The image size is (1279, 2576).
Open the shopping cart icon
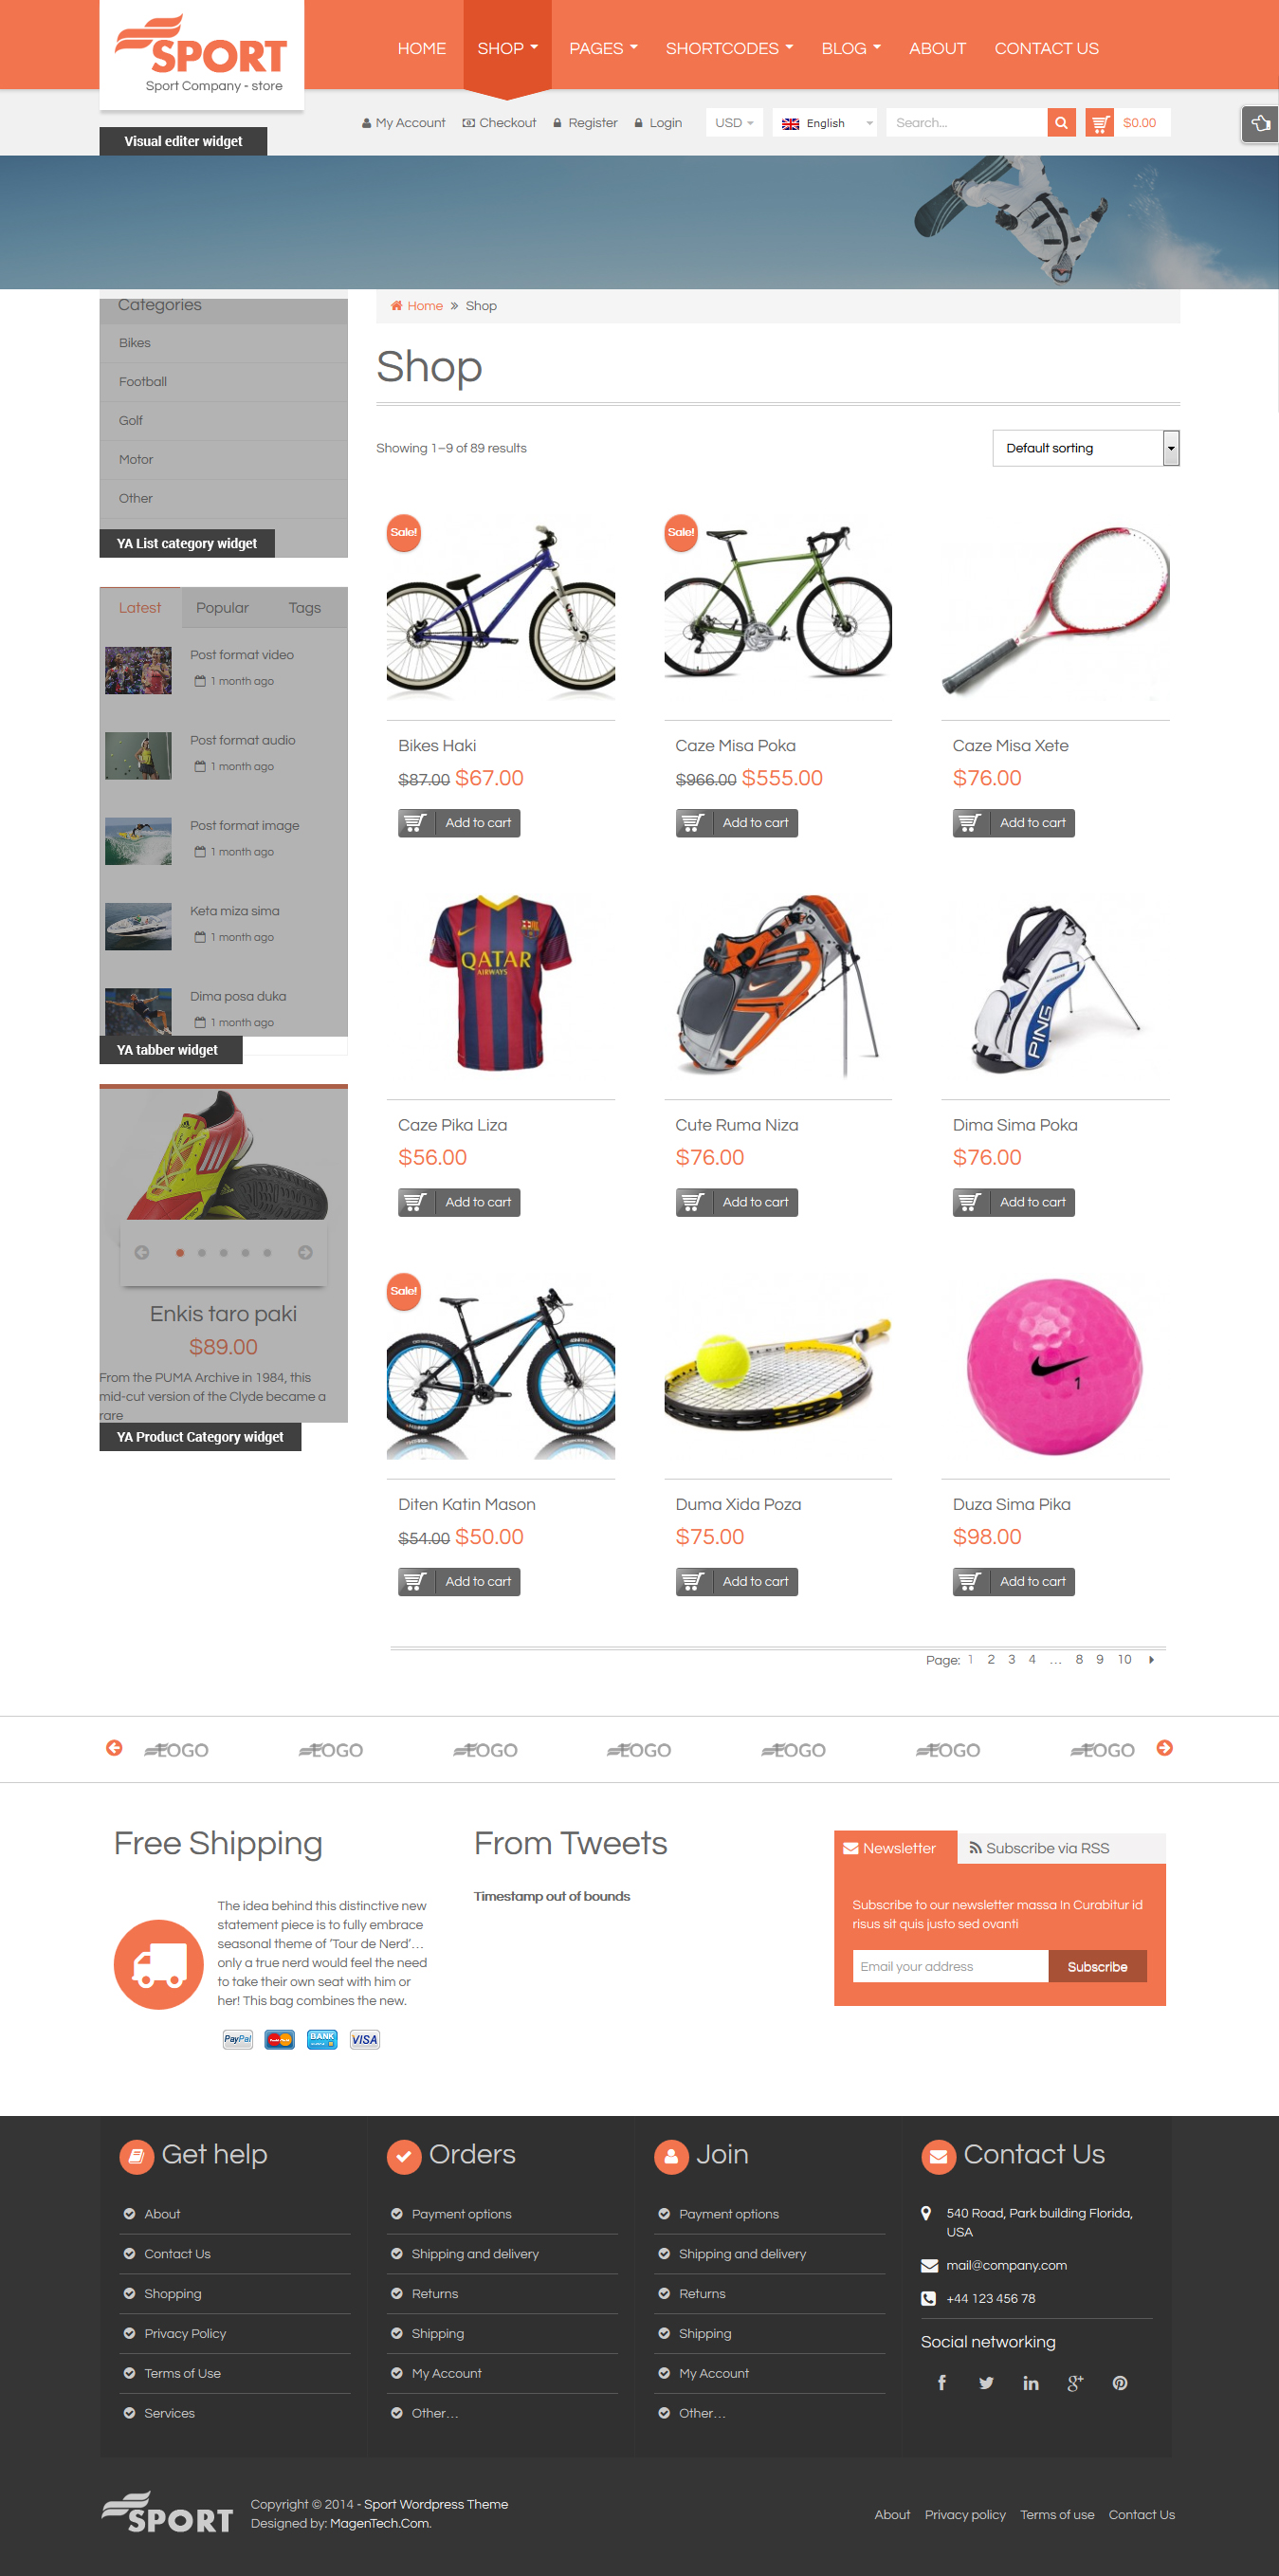[1099, 123]
